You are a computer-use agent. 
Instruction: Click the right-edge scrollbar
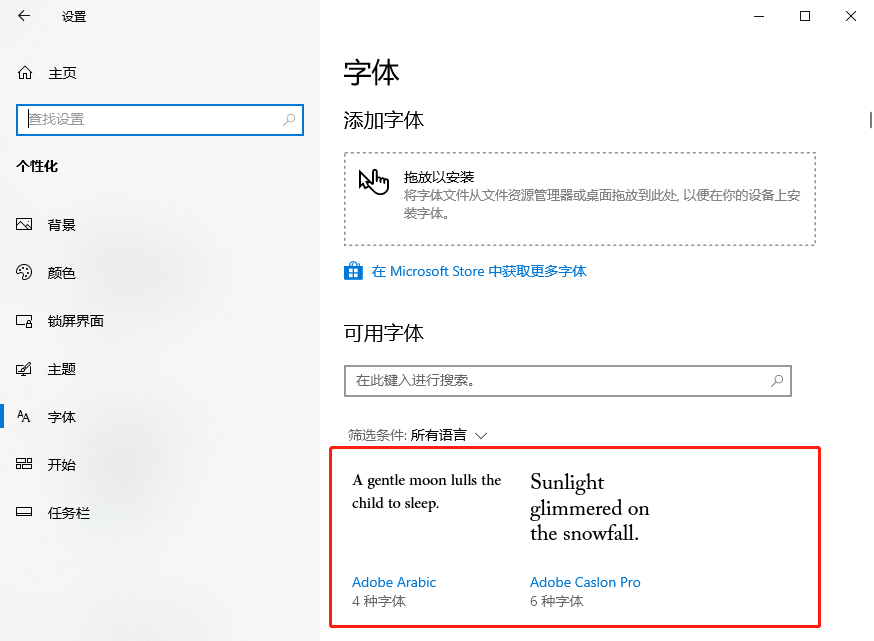(x=869, y=123)
